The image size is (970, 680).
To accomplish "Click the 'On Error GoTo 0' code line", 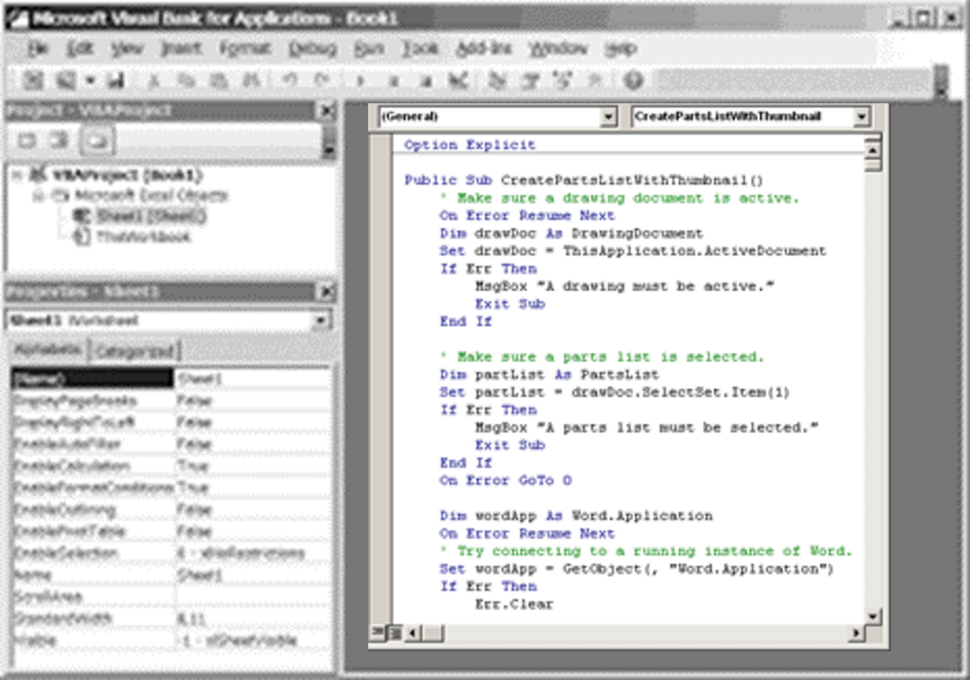I will tap(505, 480).
